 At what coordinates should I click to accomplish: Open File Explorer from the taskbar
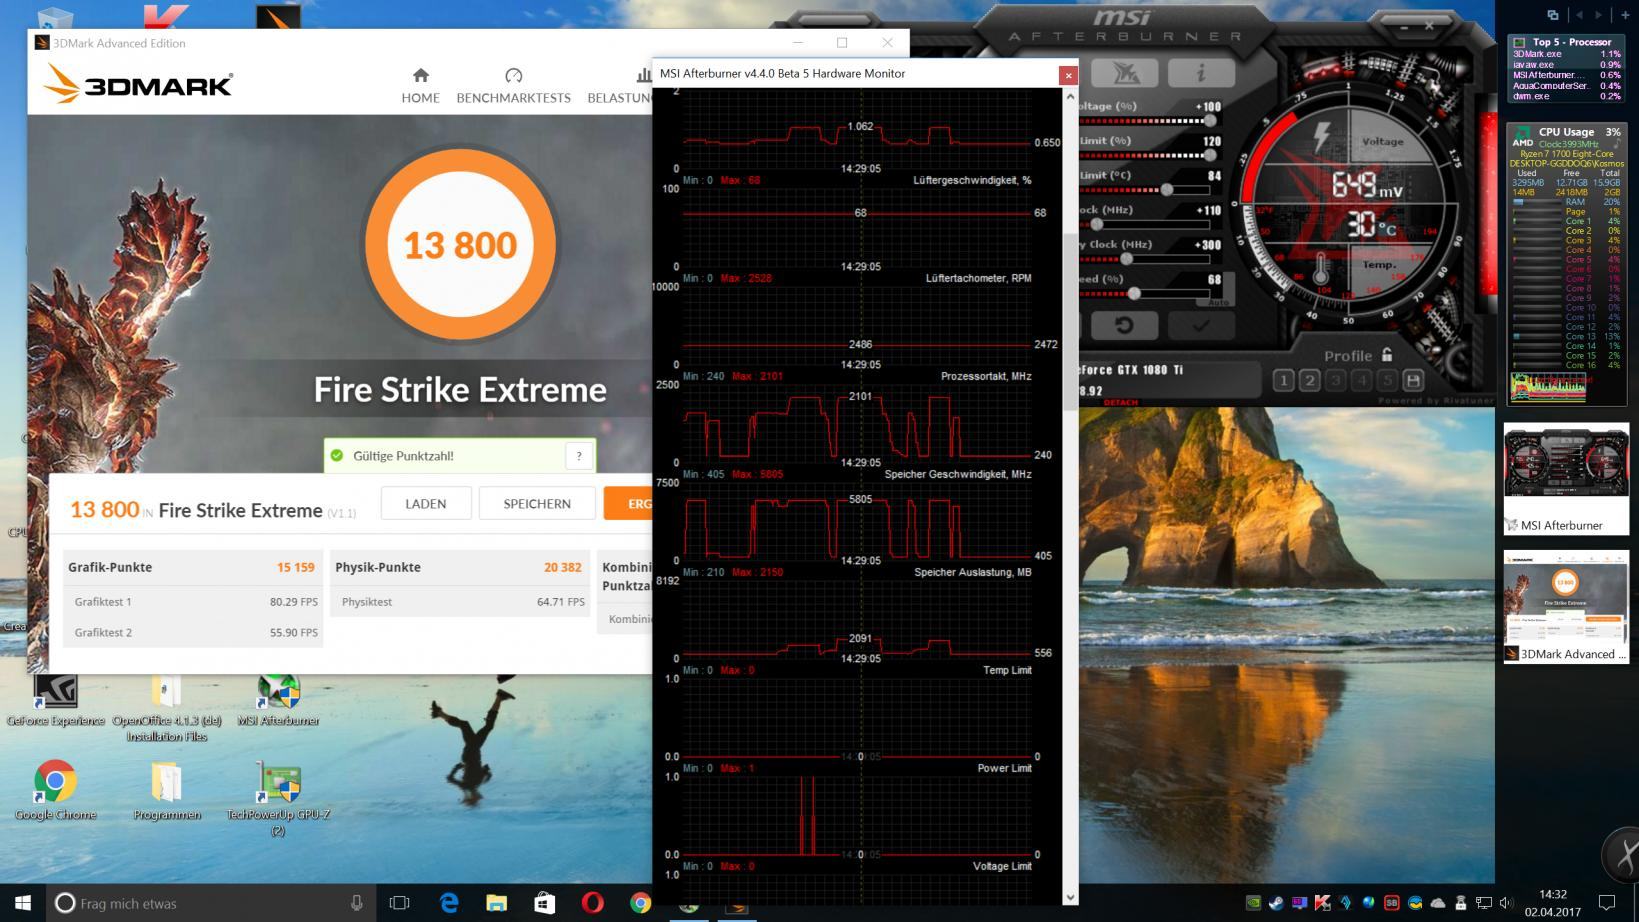(497, 903)
